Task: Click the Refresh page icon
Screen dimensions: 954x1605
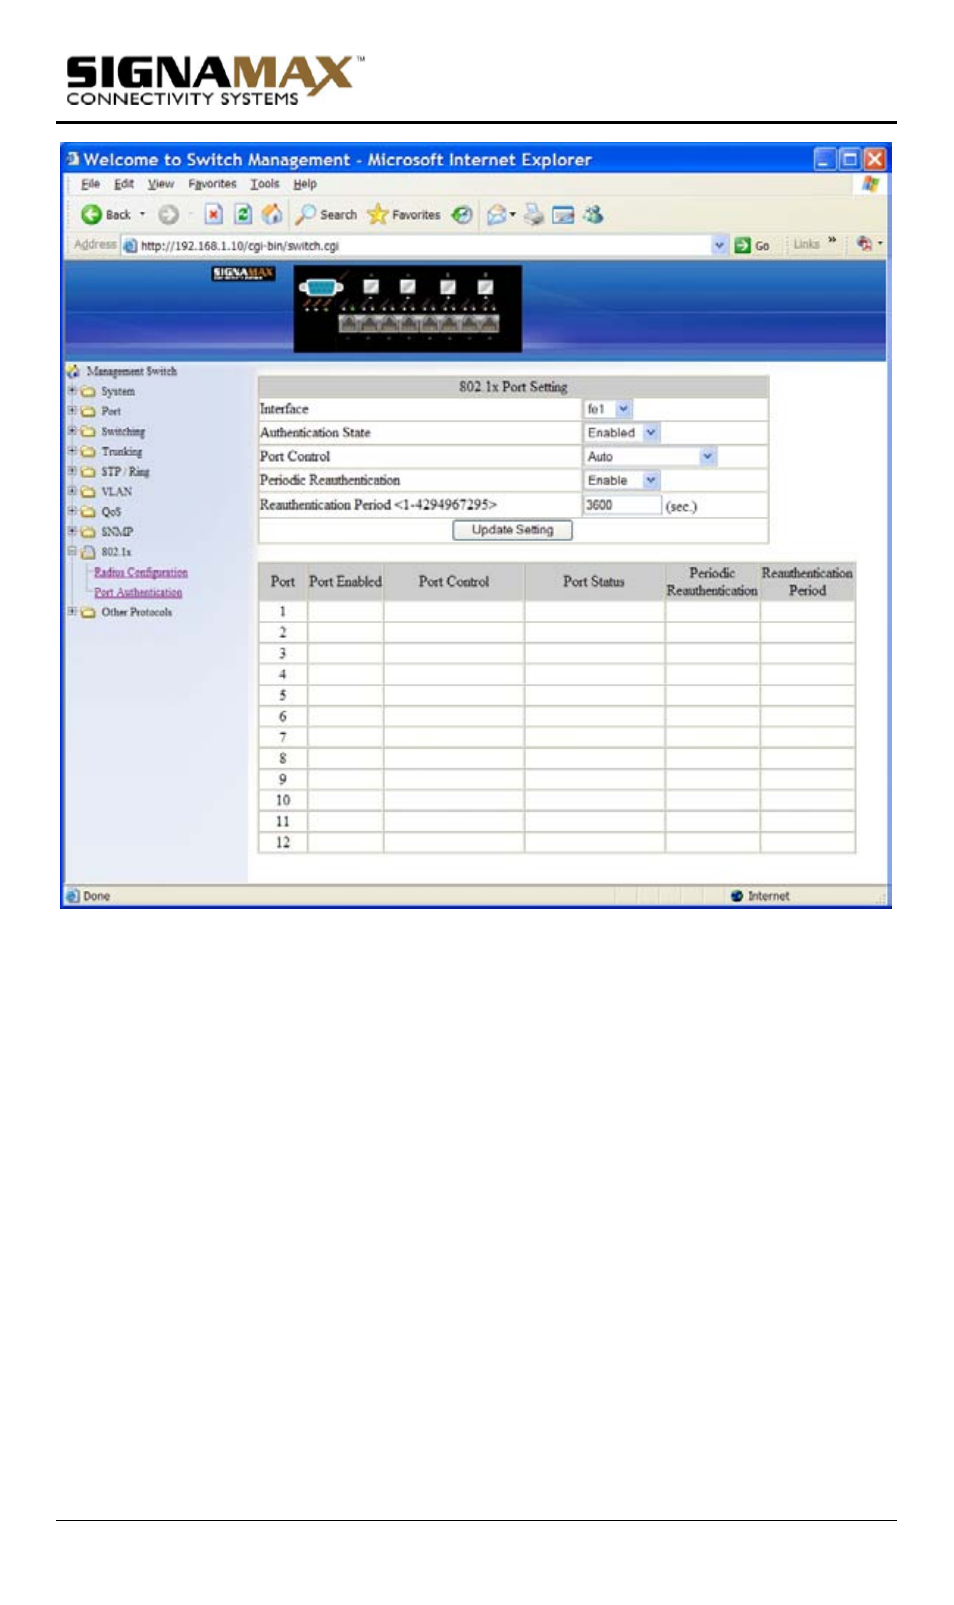Action: click(242, 214)
